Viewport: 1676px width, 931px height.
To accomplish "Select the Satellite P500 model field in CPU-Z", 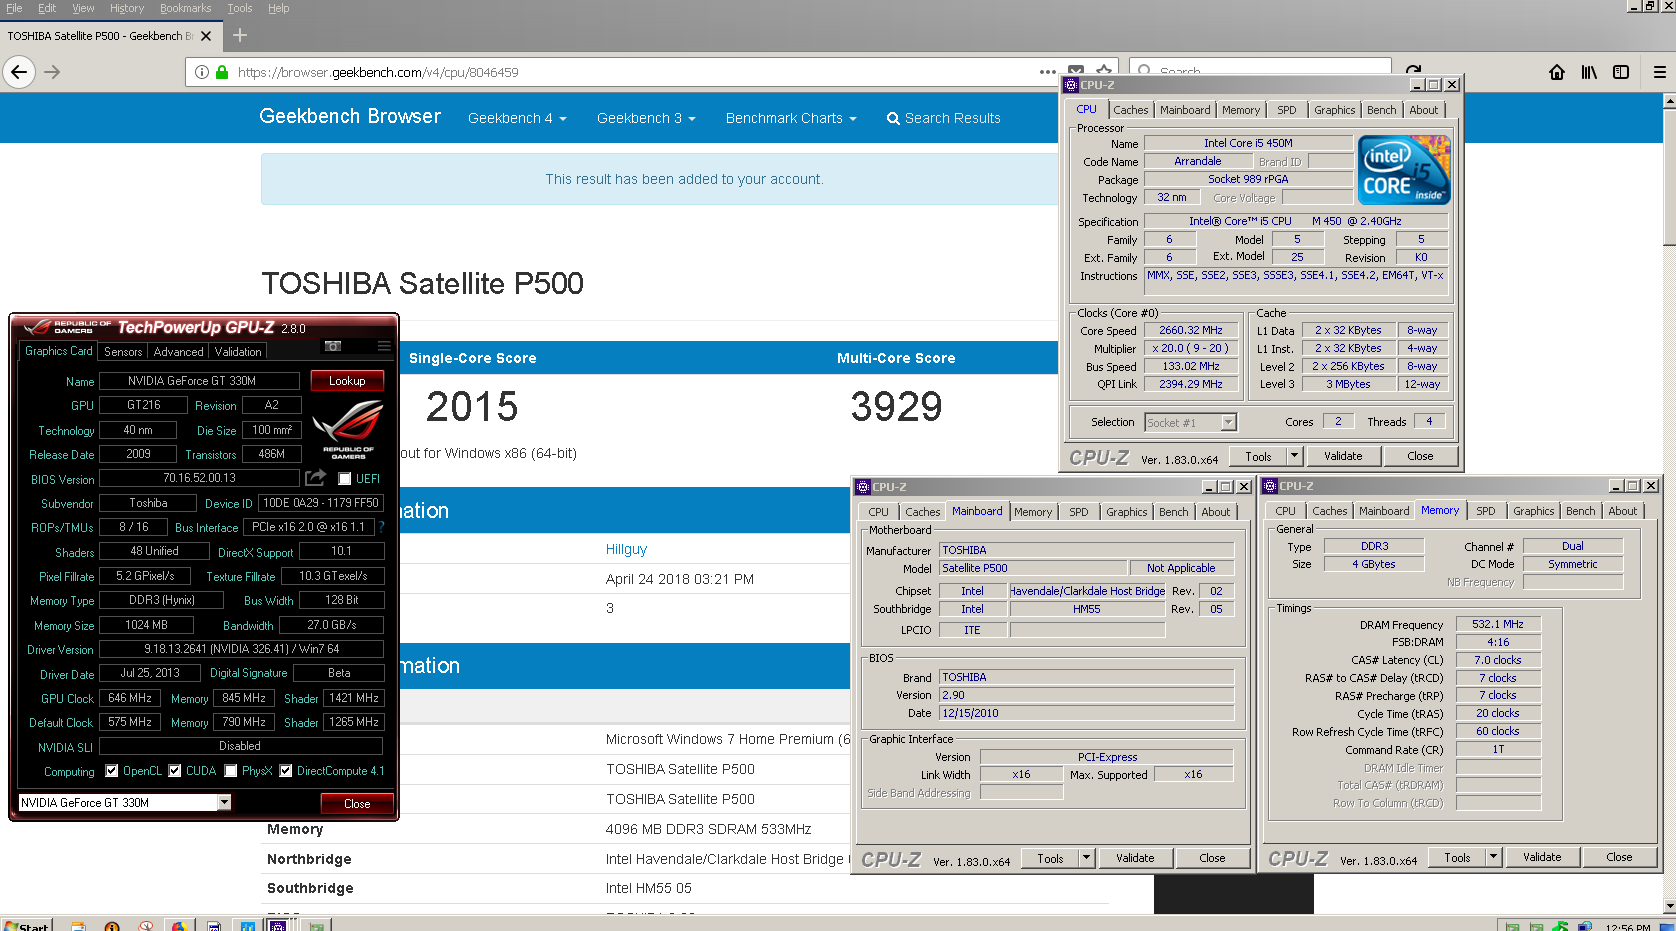I will pyautogui.click(x=1033, y=568).
